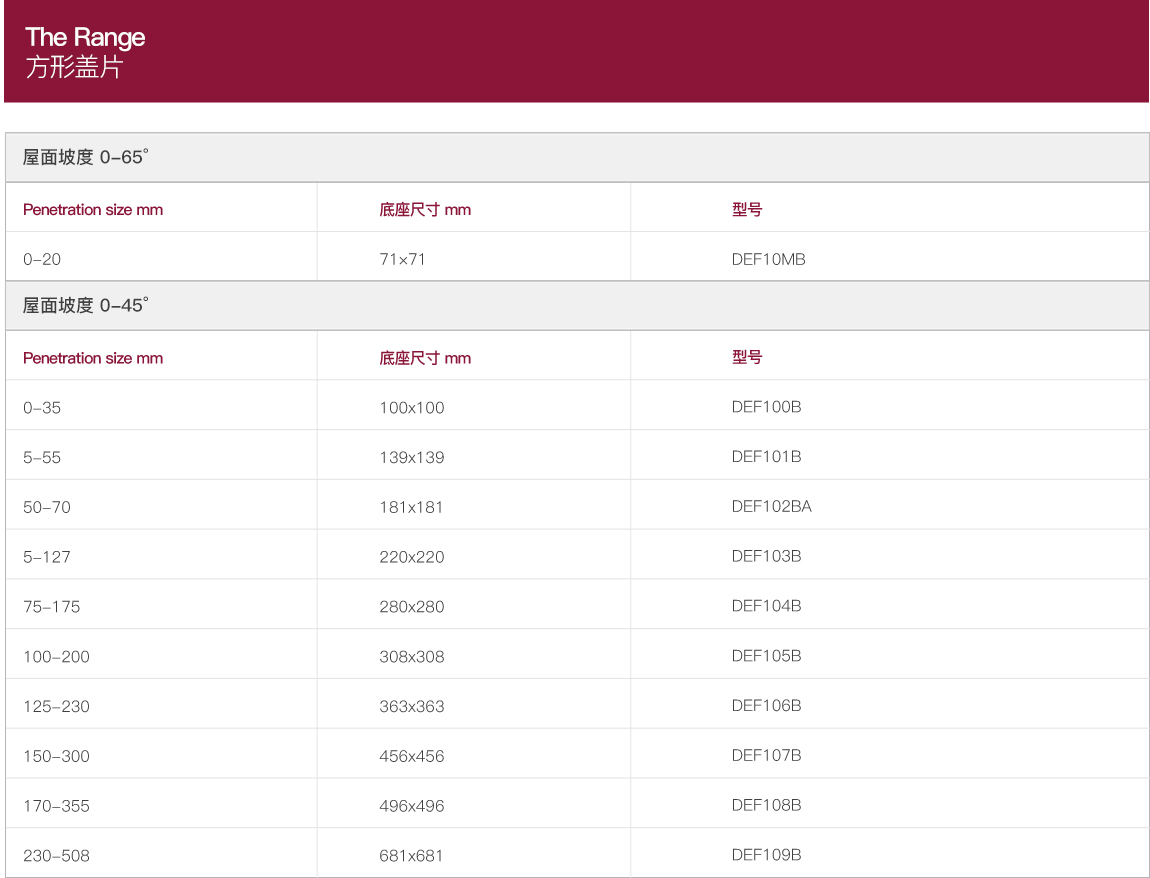Click model number 'DEF104B'
This screenshot has height=878, width=1150.
coord(766,607)
